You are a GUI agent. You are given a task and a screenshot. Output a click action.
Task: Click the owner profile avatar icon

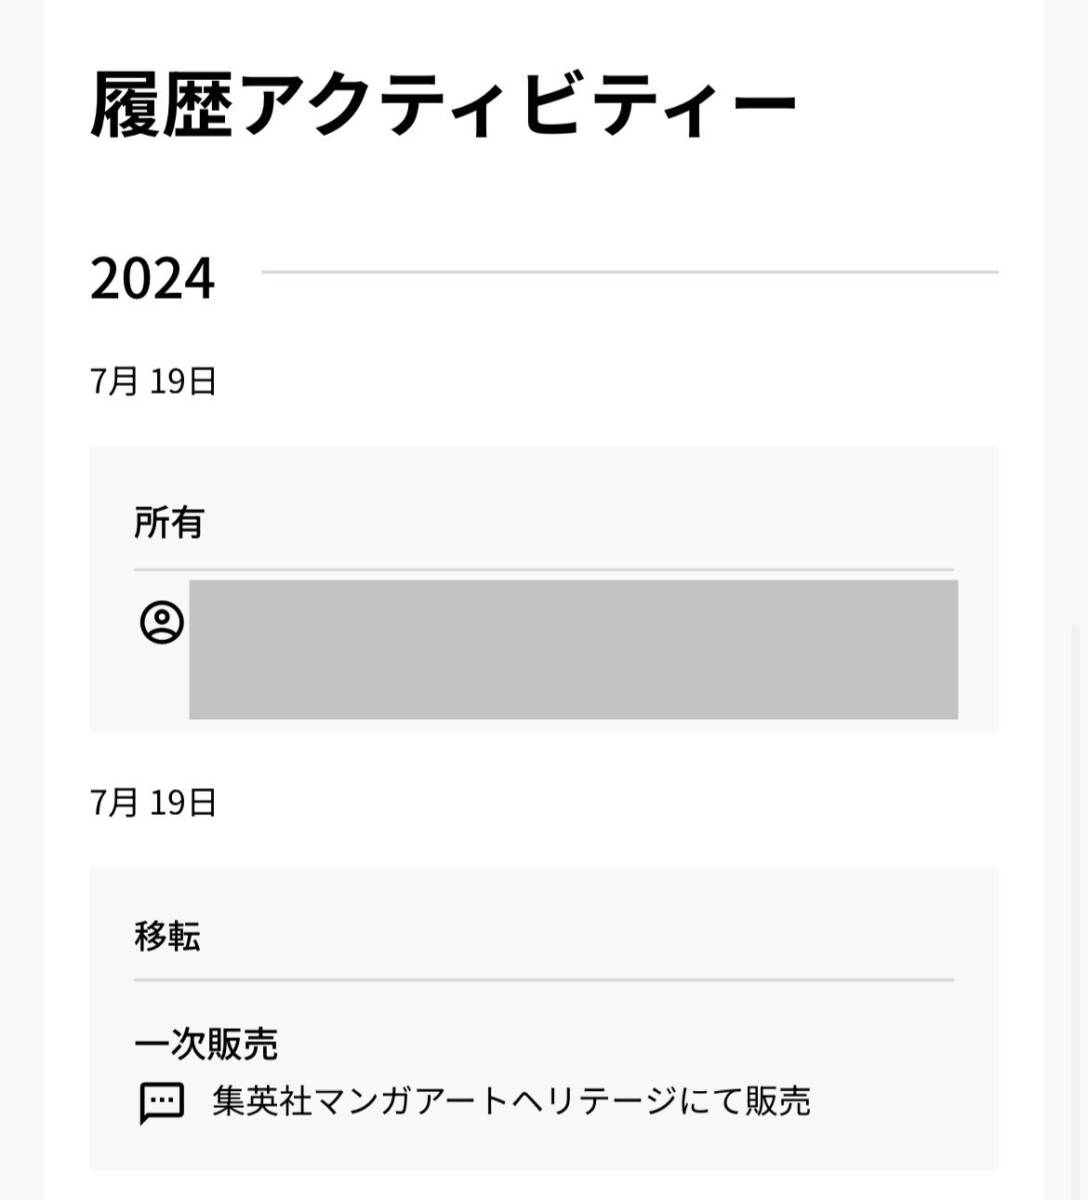[x=161, y=623]
